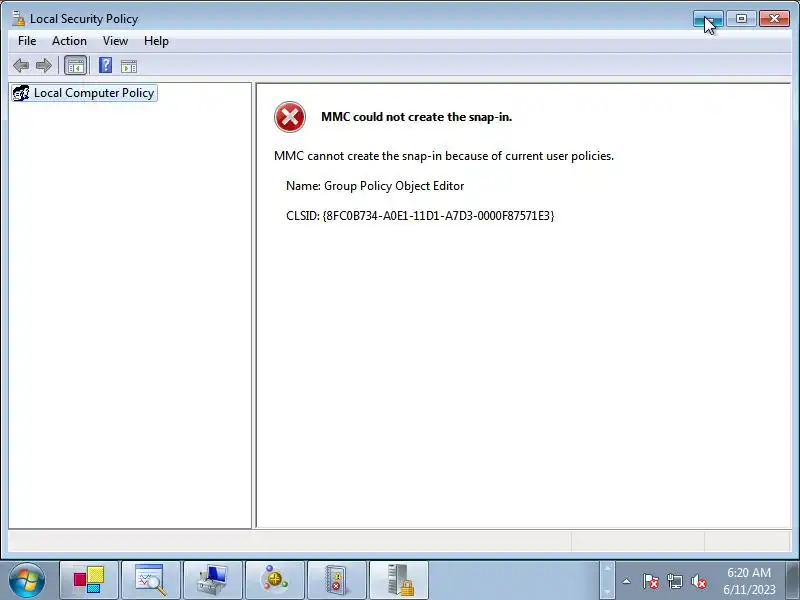Open the notebook with warning taskbar icon
Viewport: 800px width, 600px height.
(337, 581)
